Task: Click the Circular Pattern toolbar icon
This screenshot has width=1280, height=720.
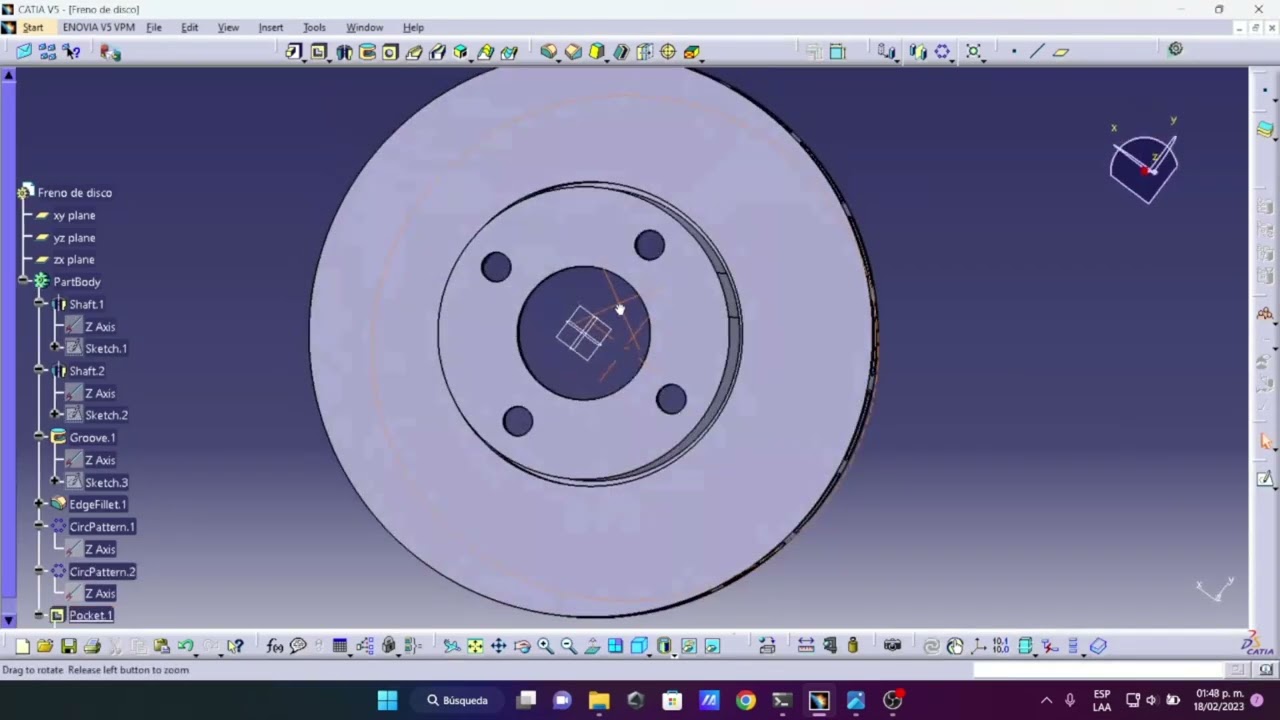Action: 942,52
